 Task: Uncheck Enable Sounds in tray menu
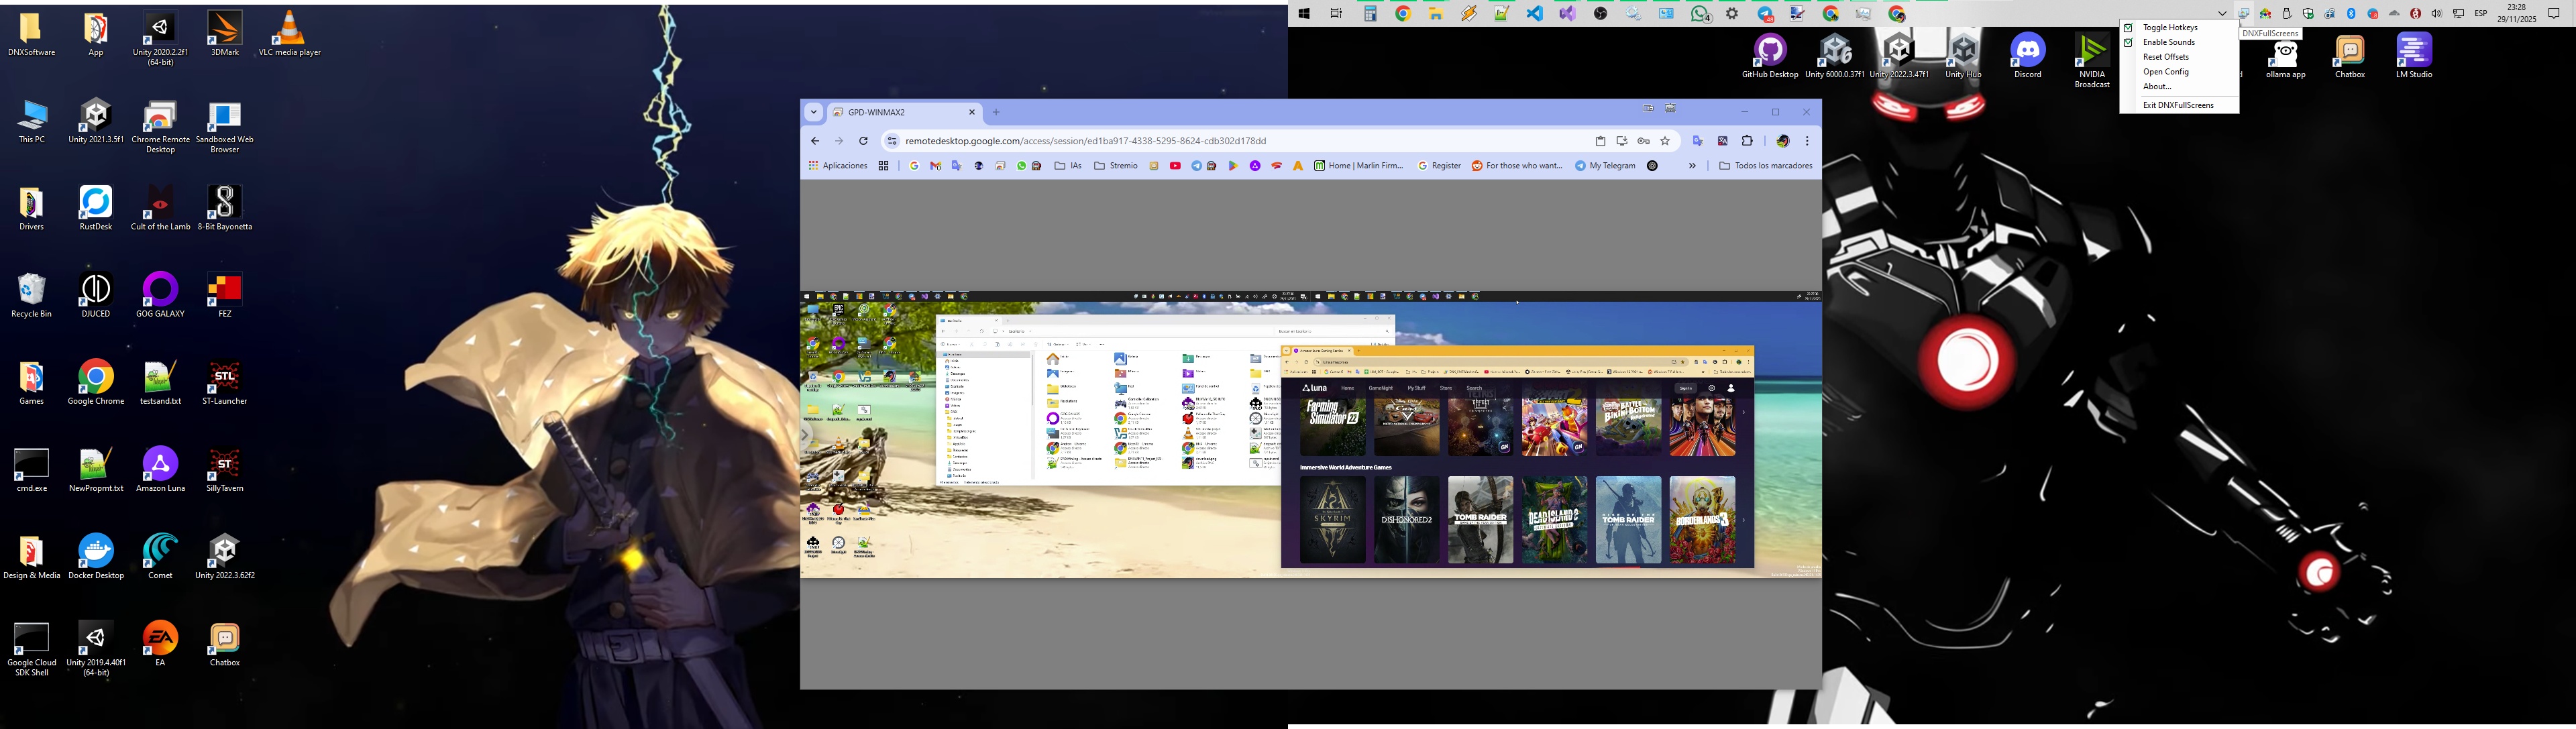(2168, 42)
